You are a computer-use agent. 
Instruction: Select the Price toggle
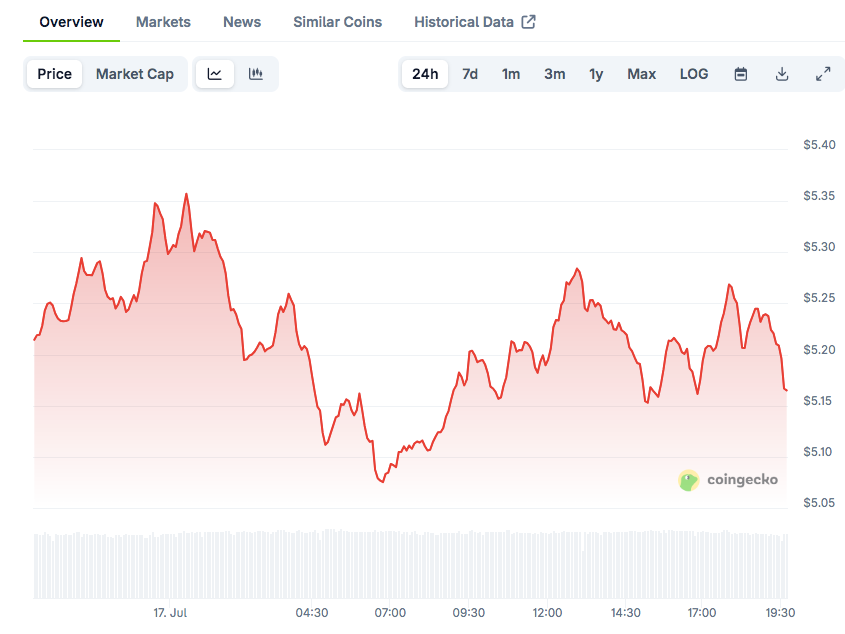(x=54, y=74)
